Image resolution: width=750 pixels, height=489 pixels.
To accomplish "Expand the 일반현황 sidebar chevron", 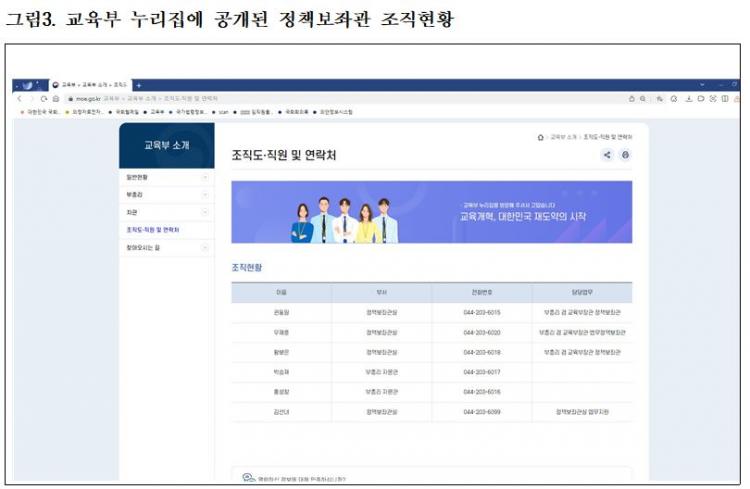I will click(205, 178).
